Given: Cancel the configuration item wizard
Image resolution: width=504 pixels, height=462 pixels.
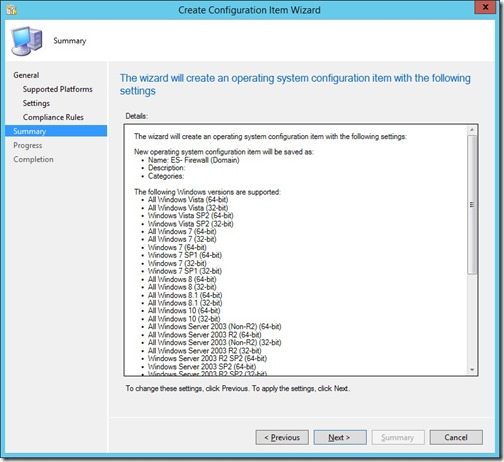Looking at the screenshot, I should (456, 437).
